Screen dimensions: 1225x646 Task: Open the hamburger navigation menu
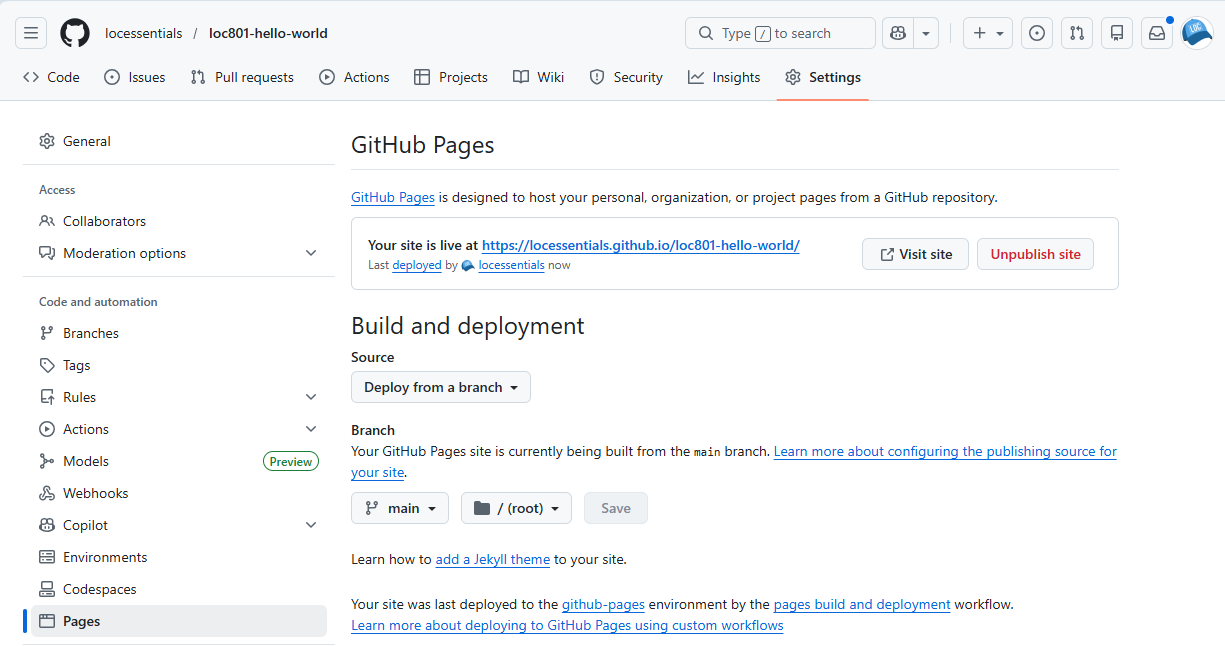[30, 32]
